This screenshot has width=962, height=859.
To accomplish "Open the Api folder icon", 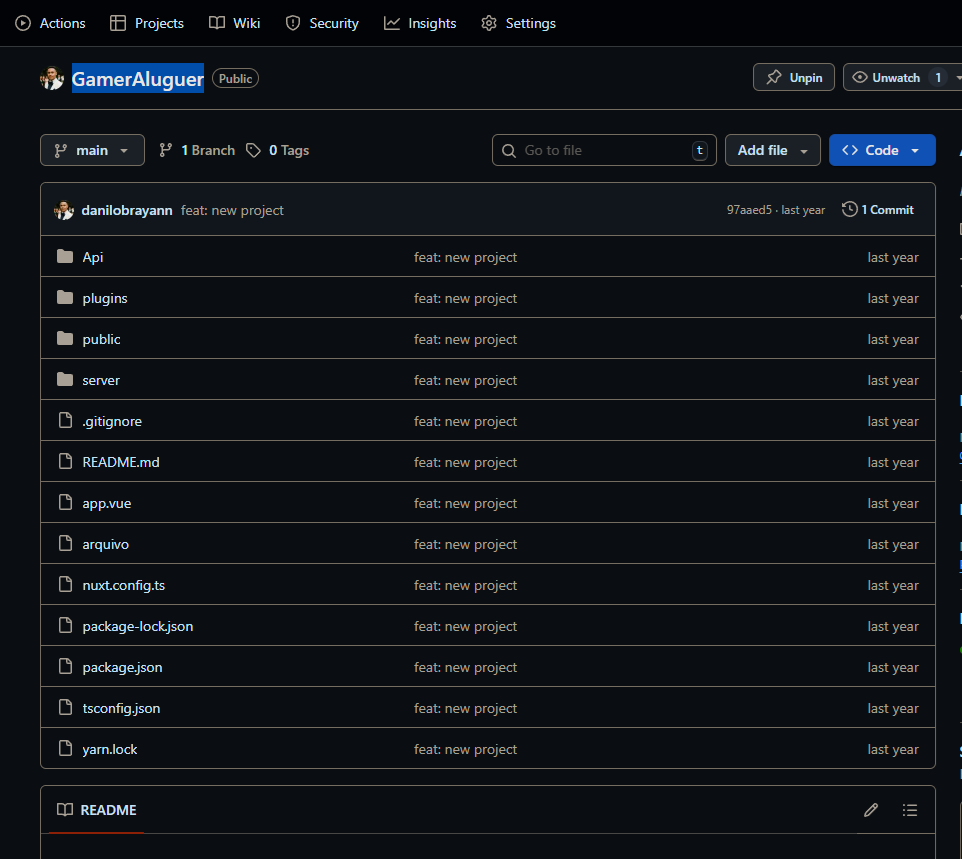I will (65, 257).
